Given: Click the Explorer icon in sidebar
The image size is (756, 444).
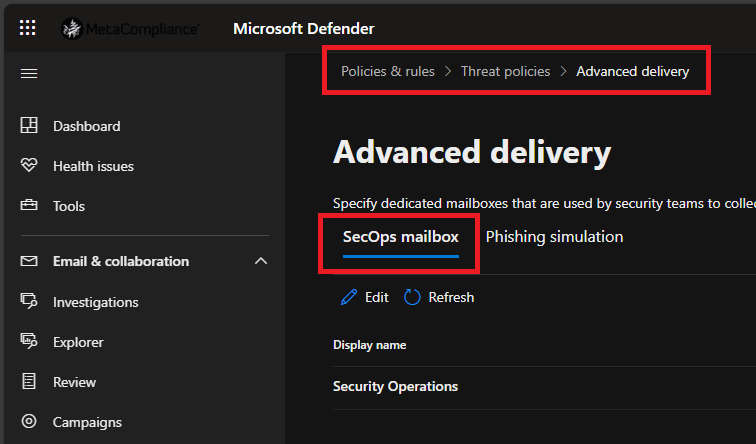Looking at the screenshot, I should pos(29,341).
